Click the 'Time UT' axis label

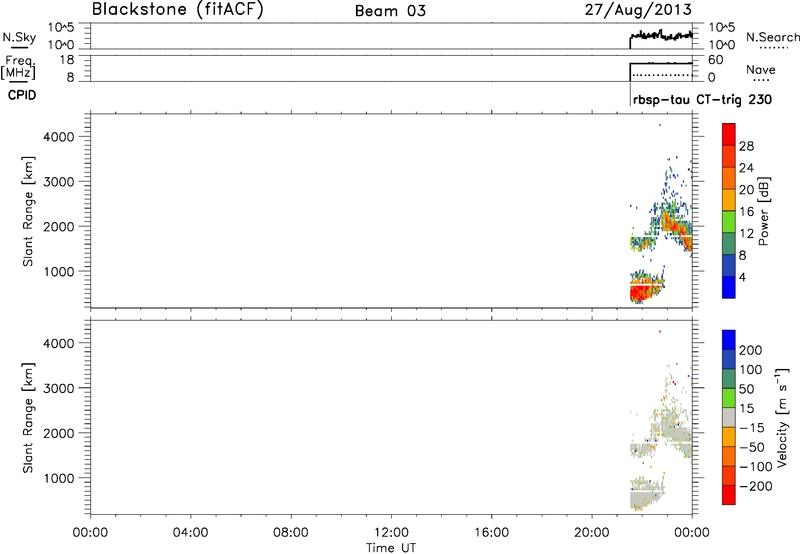click(x=391, y=548)
